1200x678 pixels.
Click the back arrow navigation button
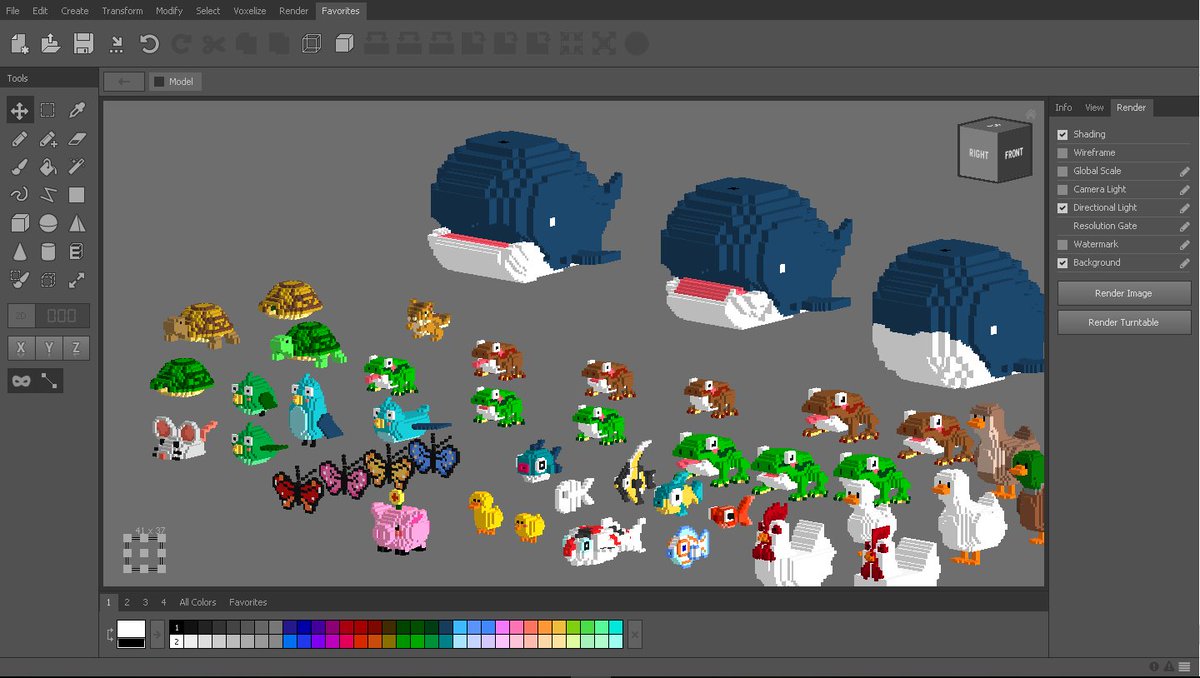(x=124, y=81)
